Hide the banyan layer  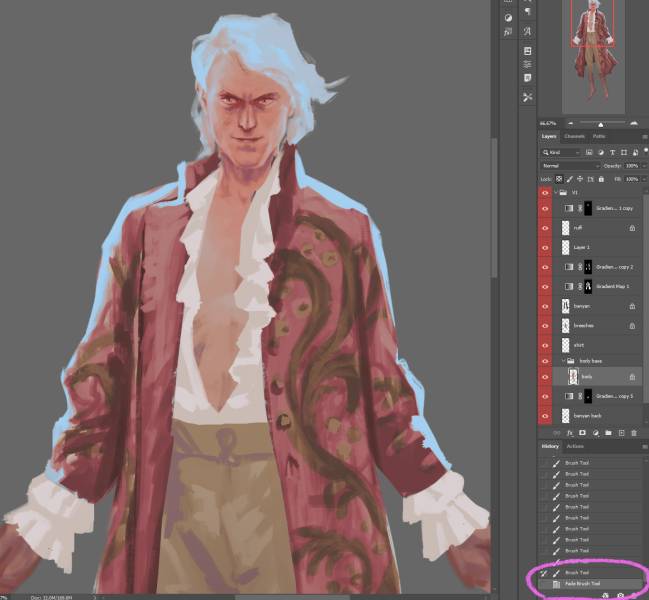click(x=545, y=306)
